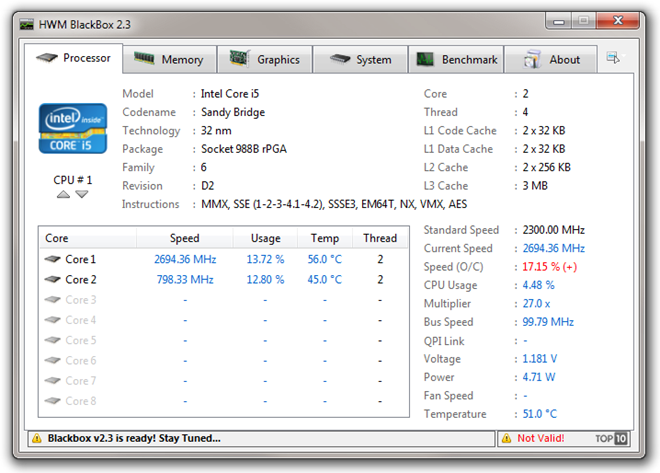660x473 pixels.
Task: Select the Processor tab
Action: click(x=74, y=58)
